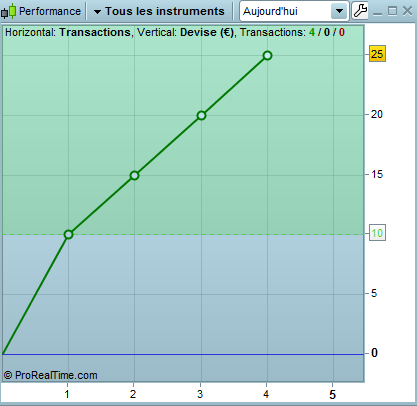Image resolution: width=417 pixels, height=406 pixels.
Task: Click horizontal axis label 5
Action: 332,395
